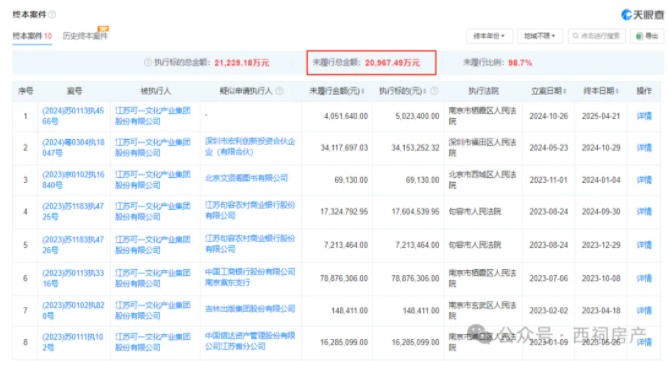The image size is (668, 368).
Task: Click unfulfilled ratio 98.7%
Action: (x=520, y=63)
